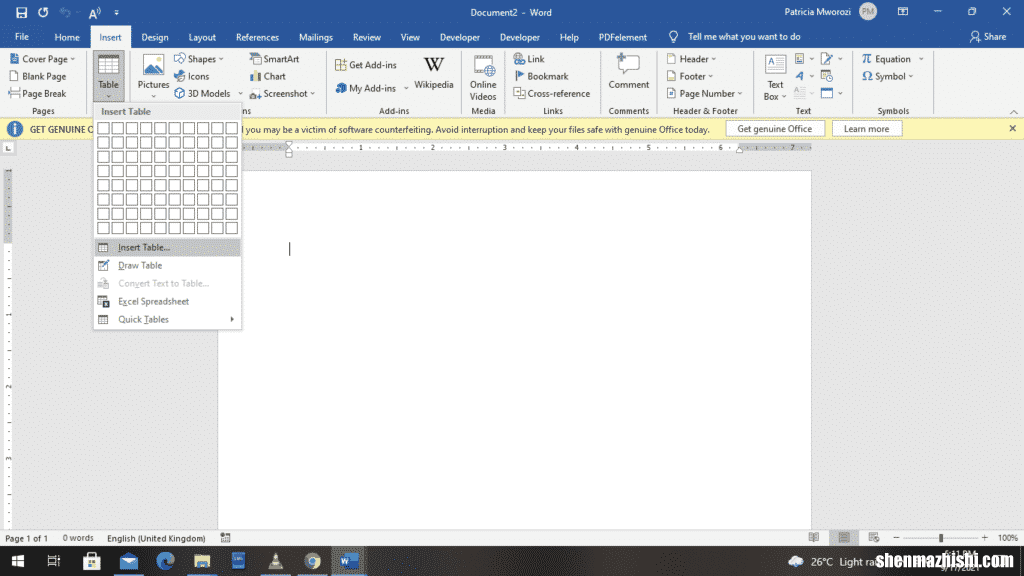Switch to the Layout tab
The image size is (1024, 576).
pos(202,37)
